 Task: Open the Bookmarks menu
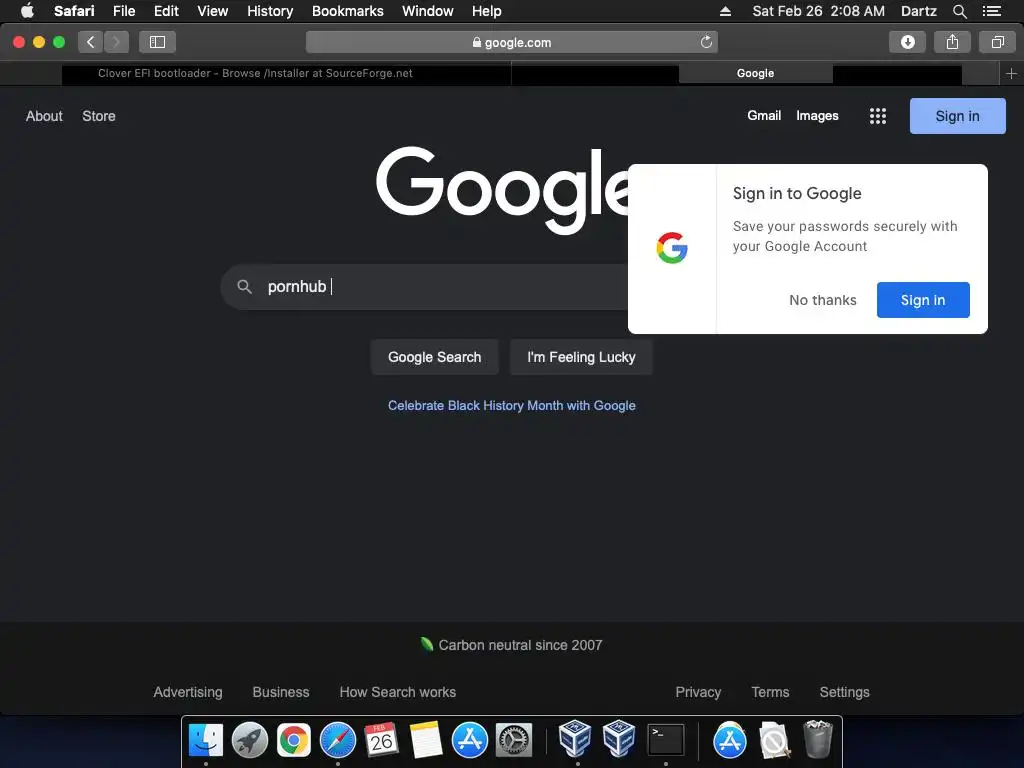click(x=347, y=11)
